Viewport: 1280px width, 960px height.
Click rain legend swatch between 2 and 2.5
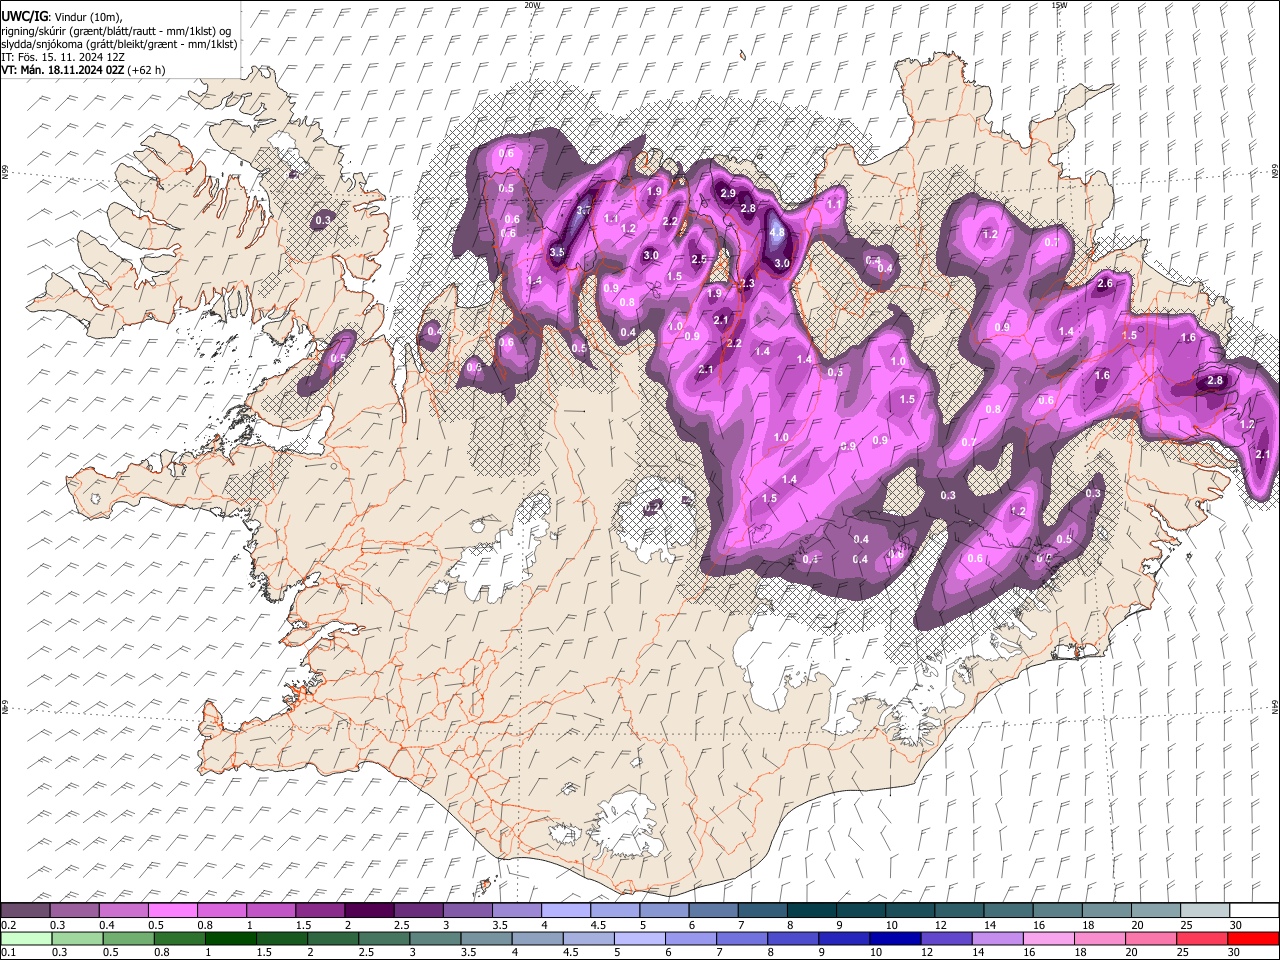pyautogui.click(x=335, y=938)
